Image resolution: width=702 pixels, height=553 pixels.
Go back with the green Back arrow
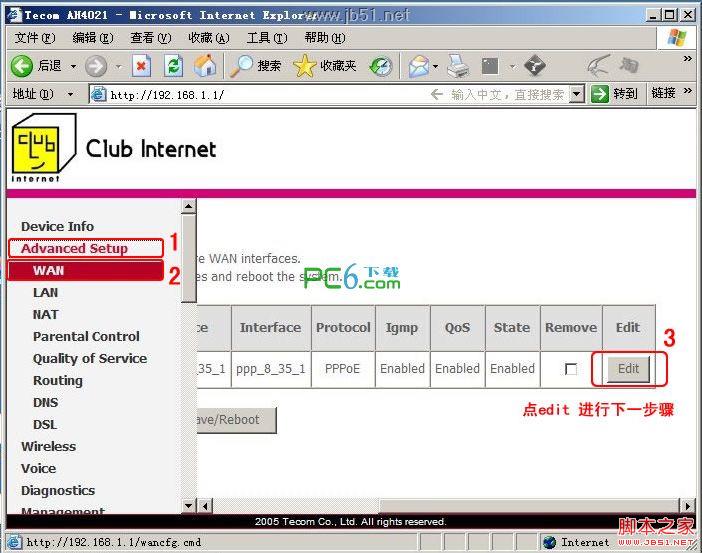(x=21, y=66)
